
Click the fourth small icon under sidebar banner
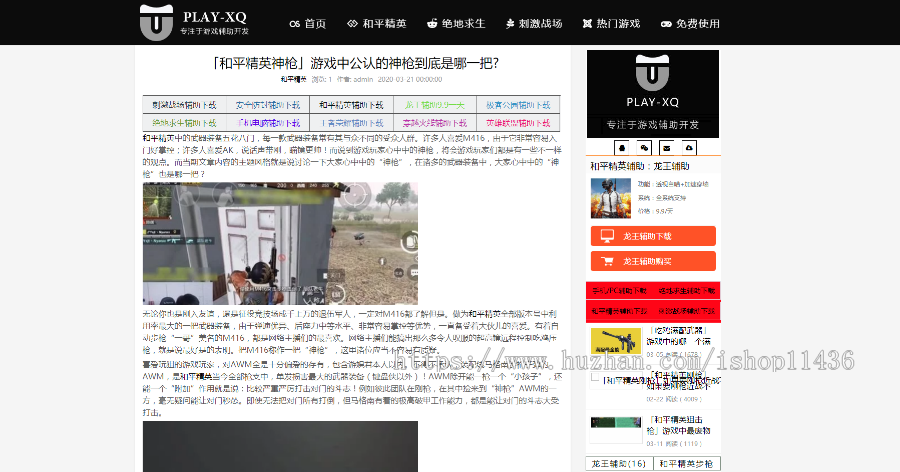689,146
